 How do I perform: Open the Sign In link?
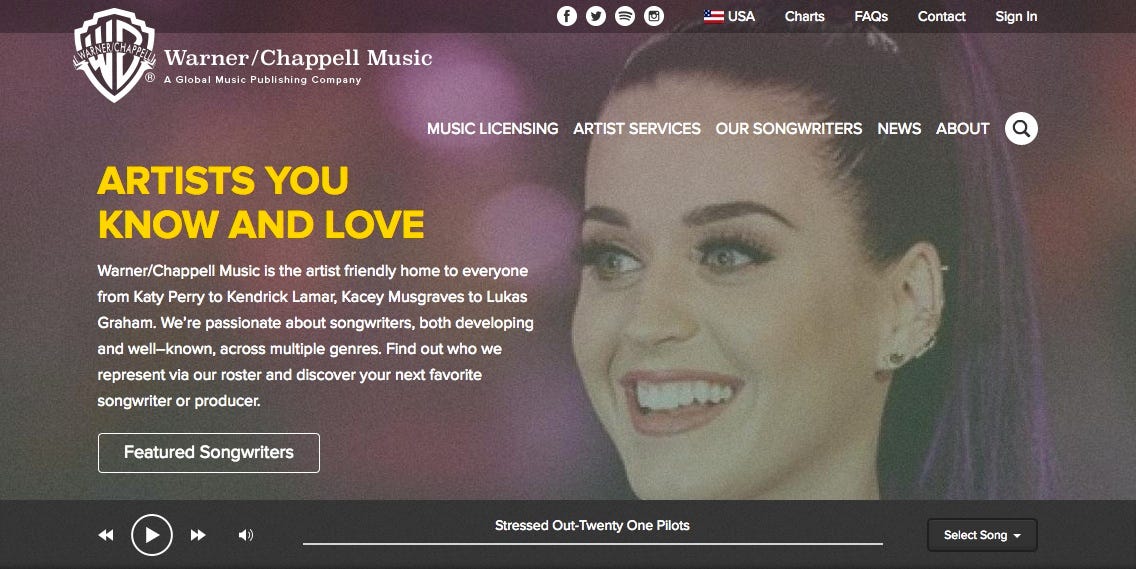[1016, 16]
